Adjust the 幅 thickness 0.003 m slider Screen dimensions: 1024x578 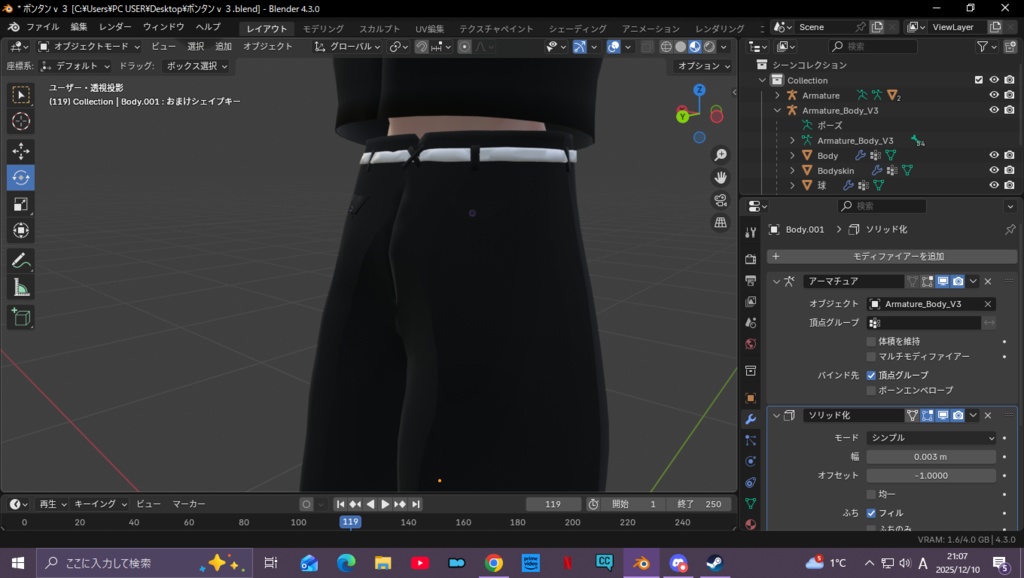[931, 457]
